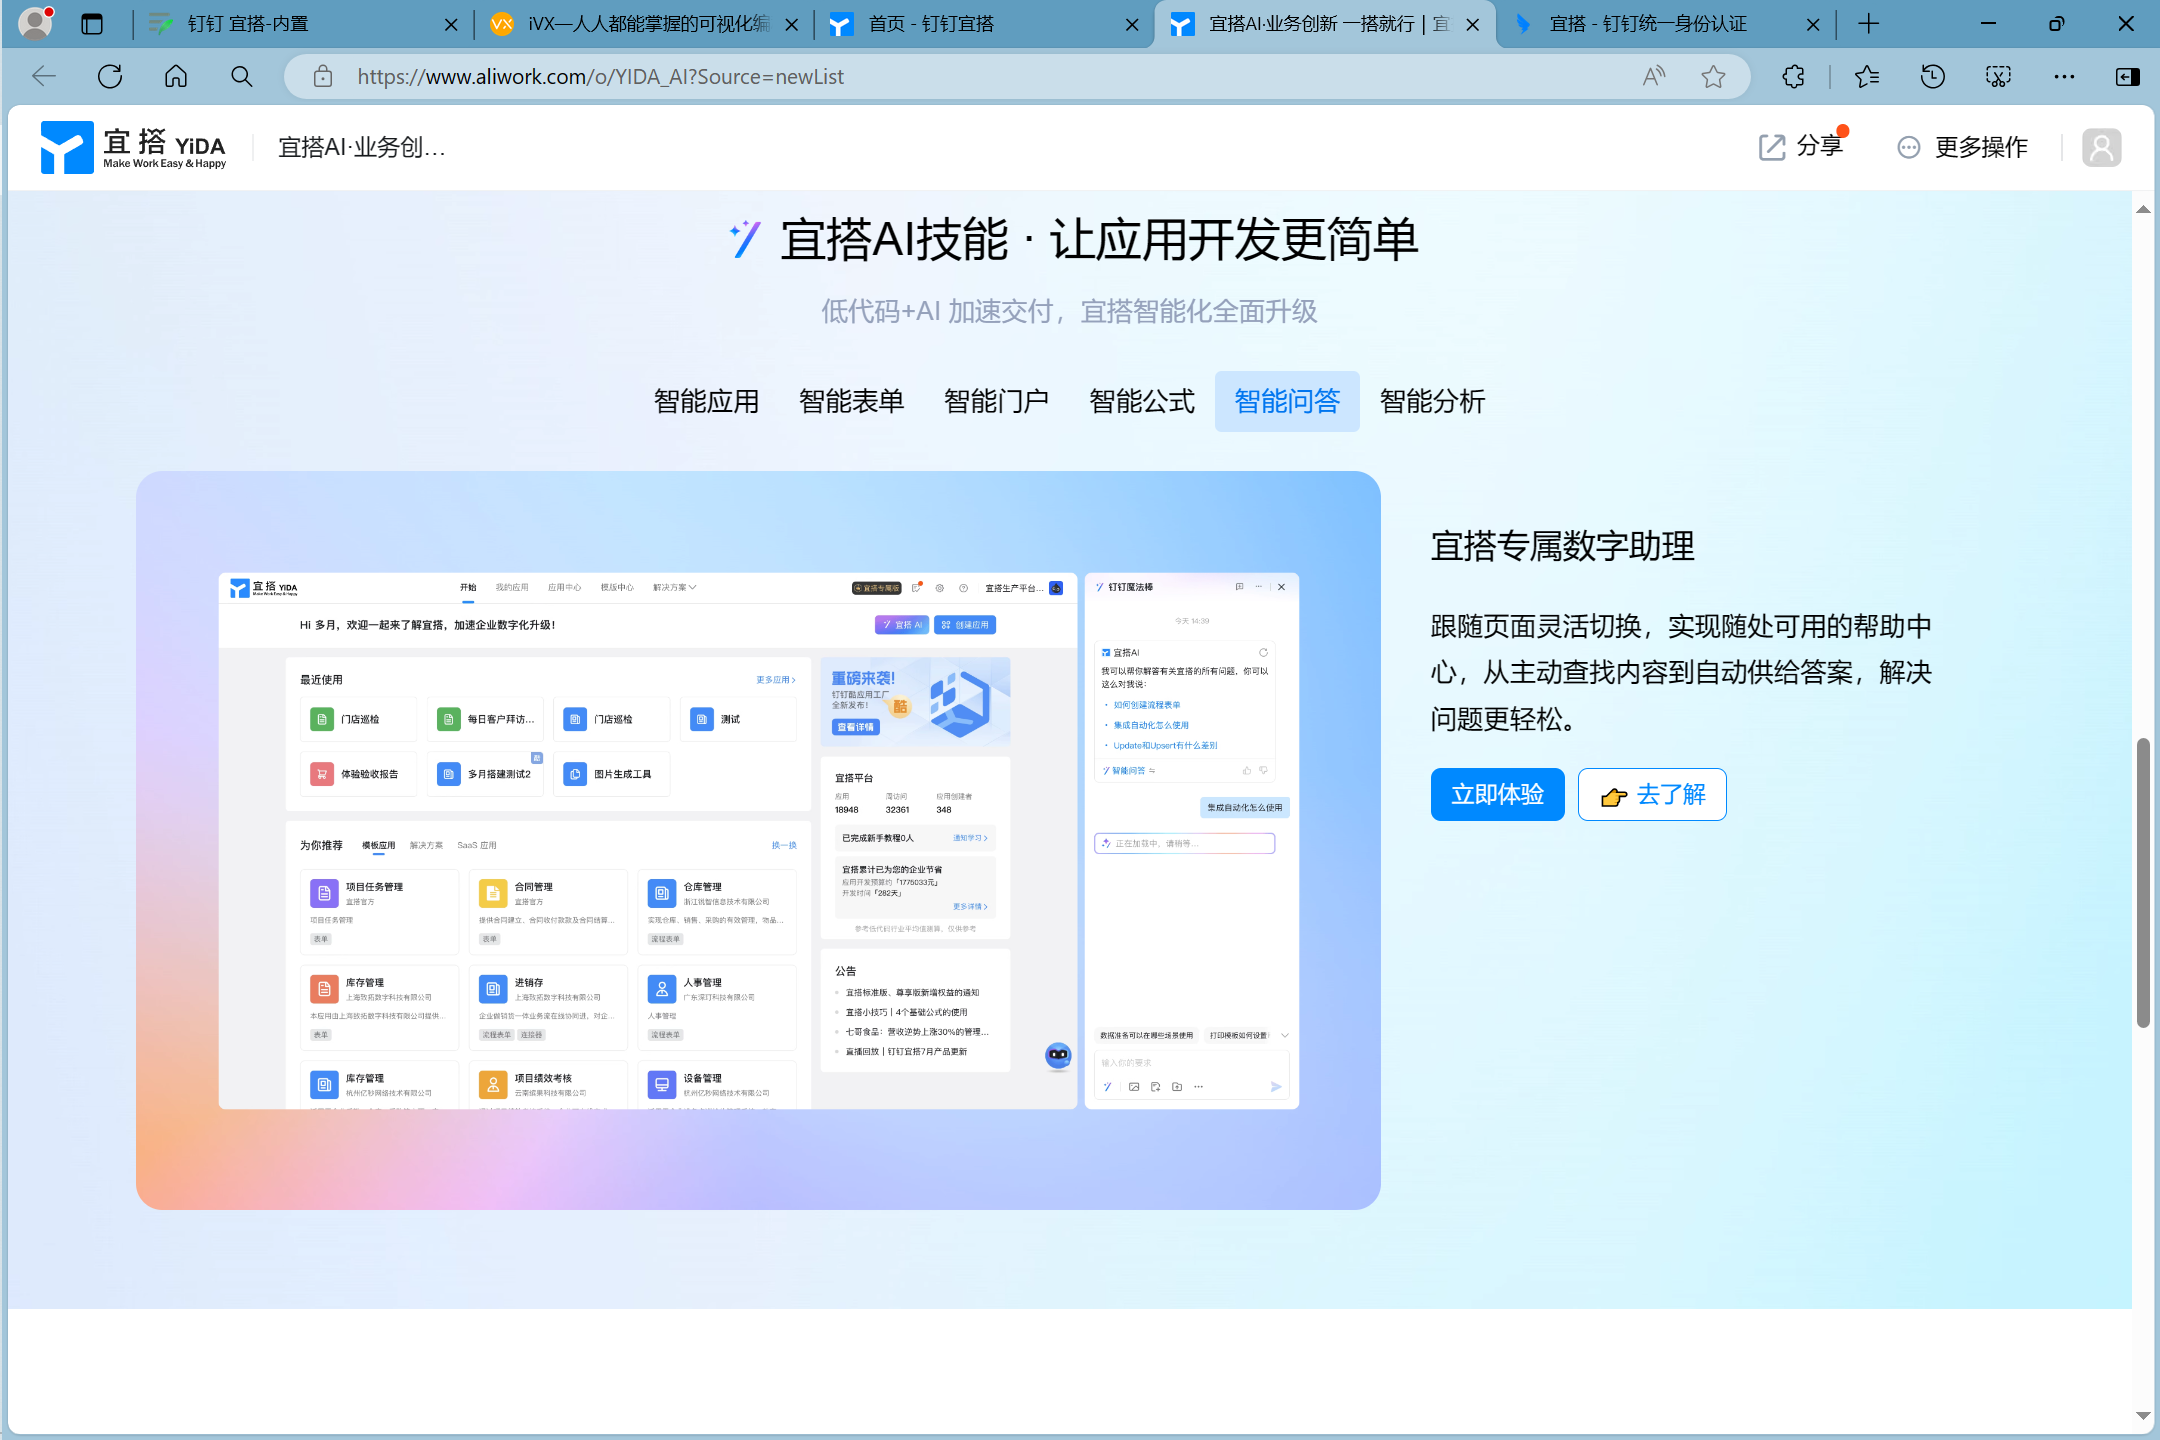Open the favorites list icon
Viewport: 2160px width, 1440px height.
click(x=1866, y=76)
